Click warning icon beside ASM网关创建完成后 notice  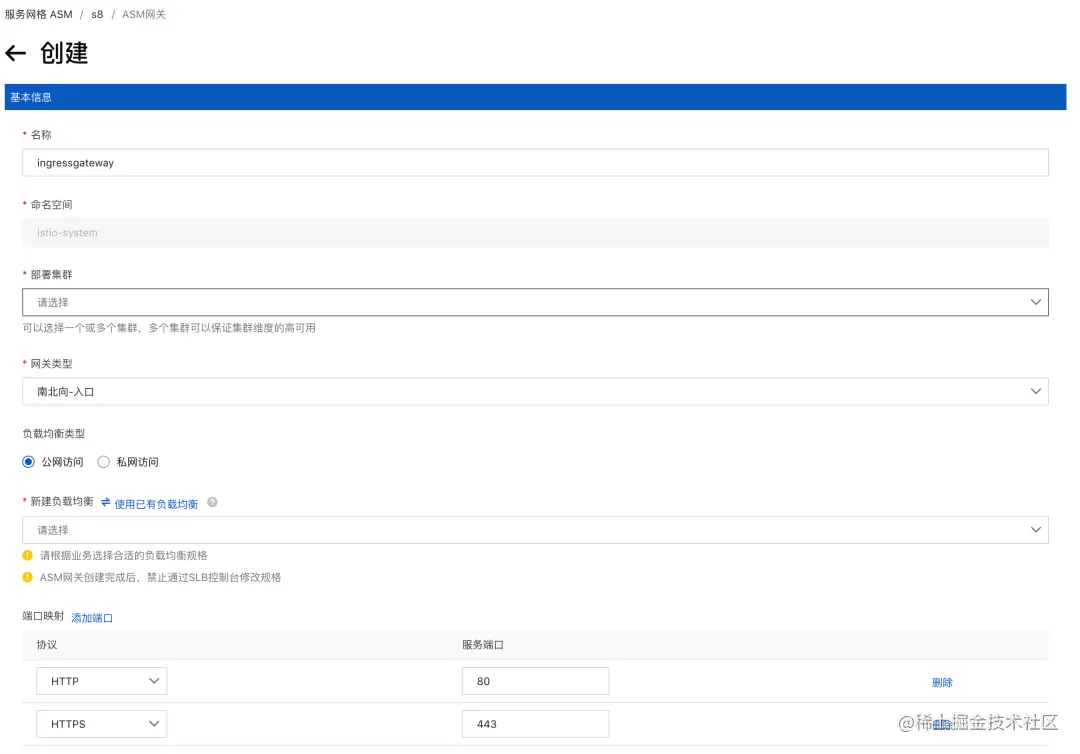click(28, 577)
